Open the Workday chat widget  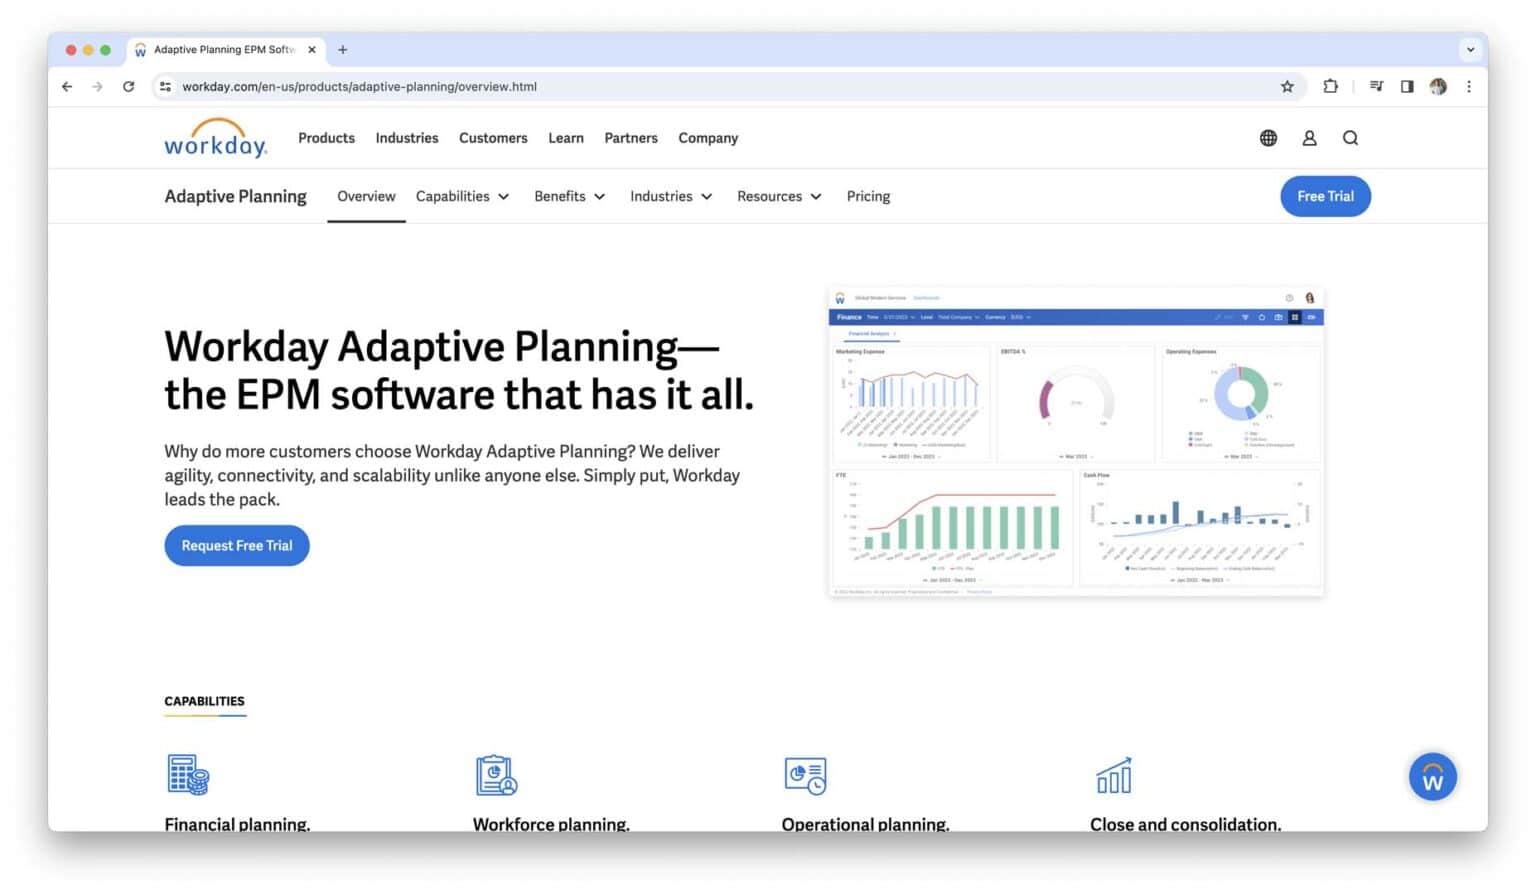pyautogui.click(x=1432, y=777)
